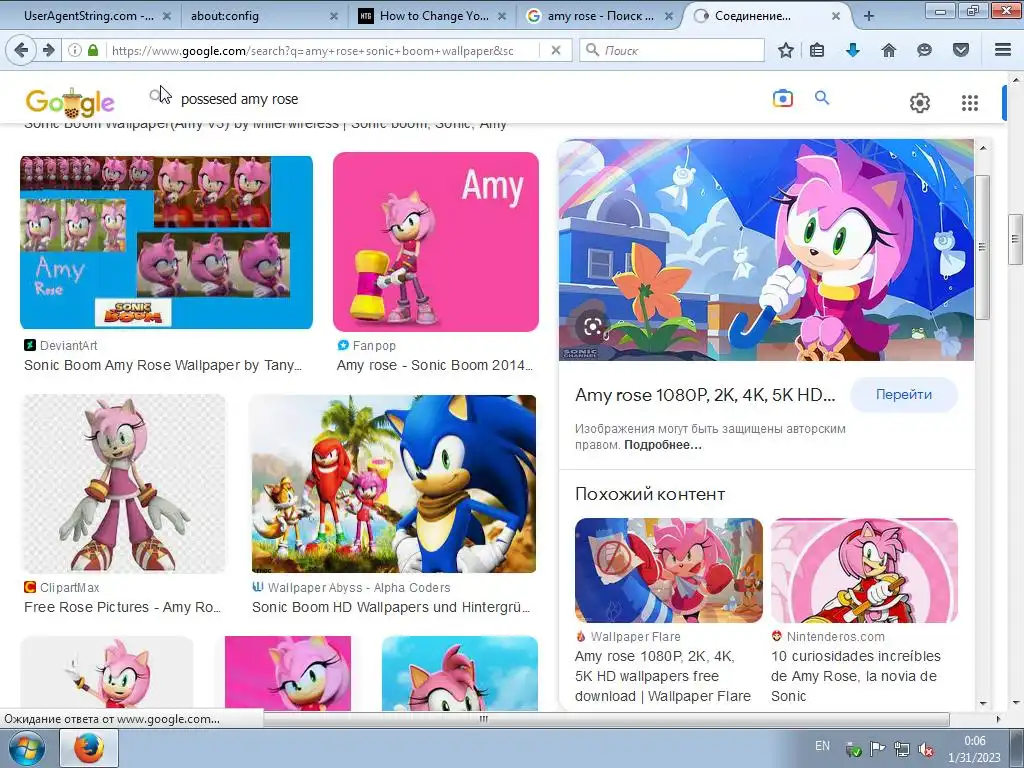This screenshot has height=768, width=1024.
Task: Click the preview panel scrollbar down arrow
Action: 983,703
